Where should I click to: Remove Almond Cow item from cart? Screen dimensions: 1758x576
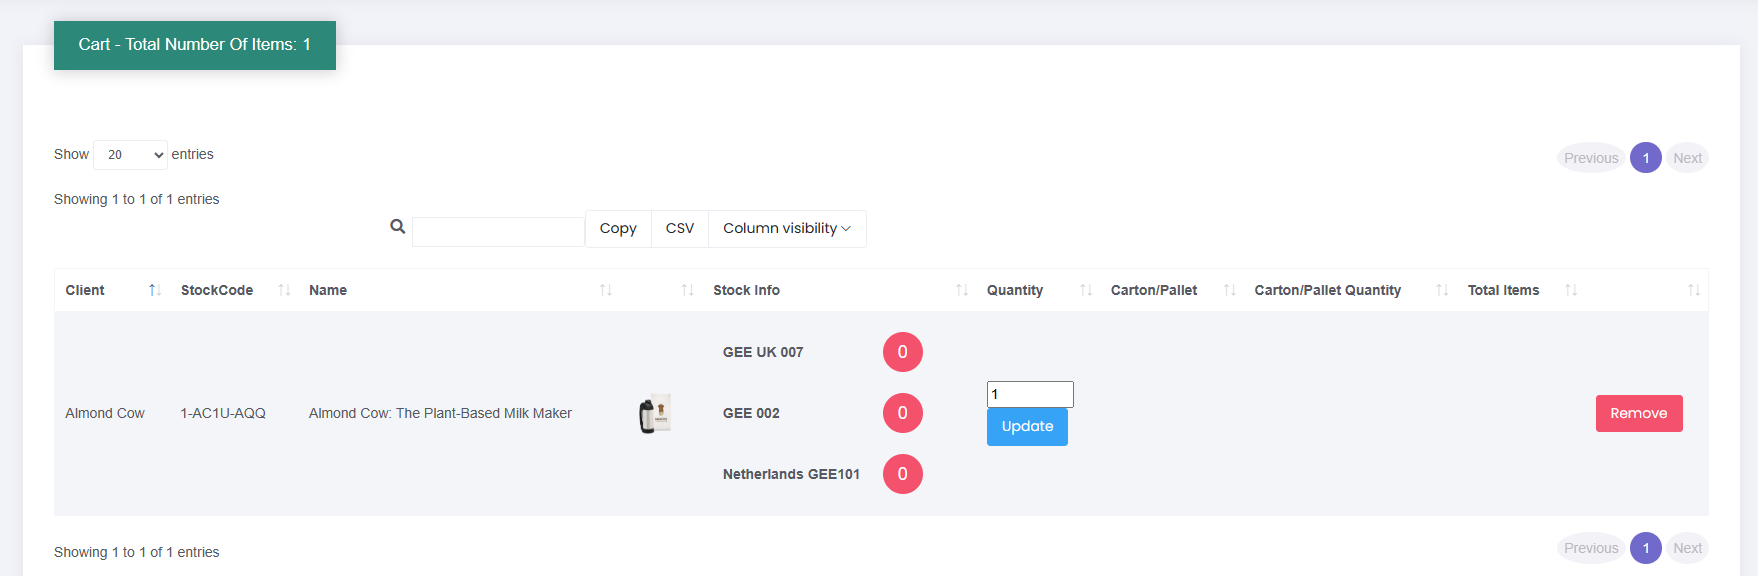coord(1639,414)
